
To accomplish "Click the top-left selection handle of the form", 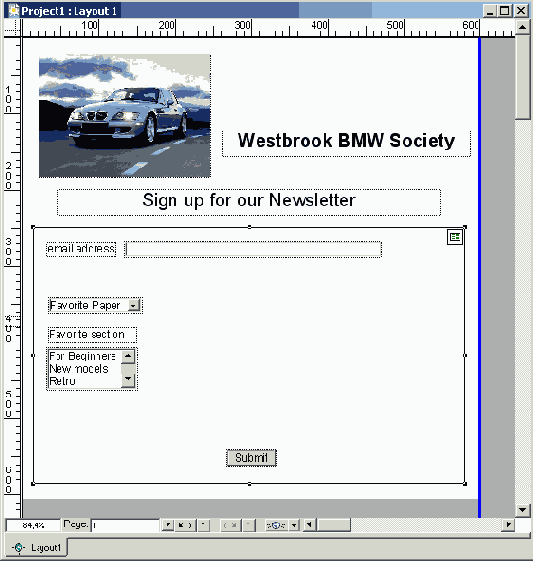I will 33,227.
